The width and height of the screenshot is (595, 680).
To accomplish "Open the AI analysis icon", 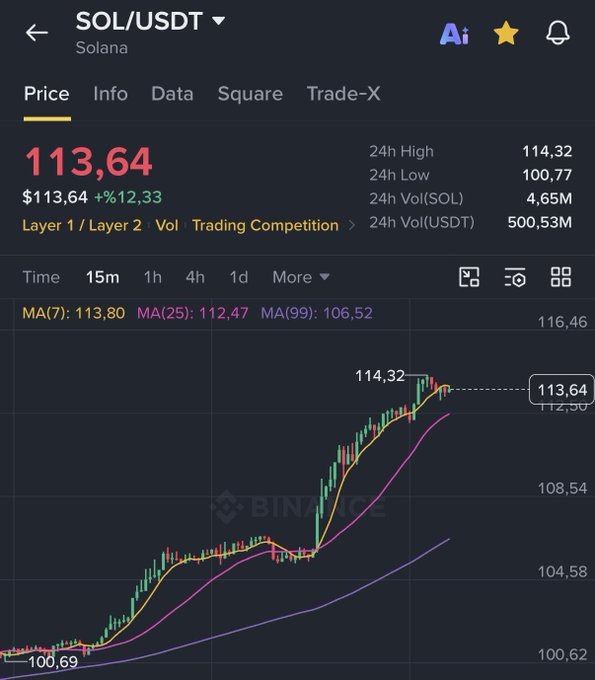I will click(454, 33).
